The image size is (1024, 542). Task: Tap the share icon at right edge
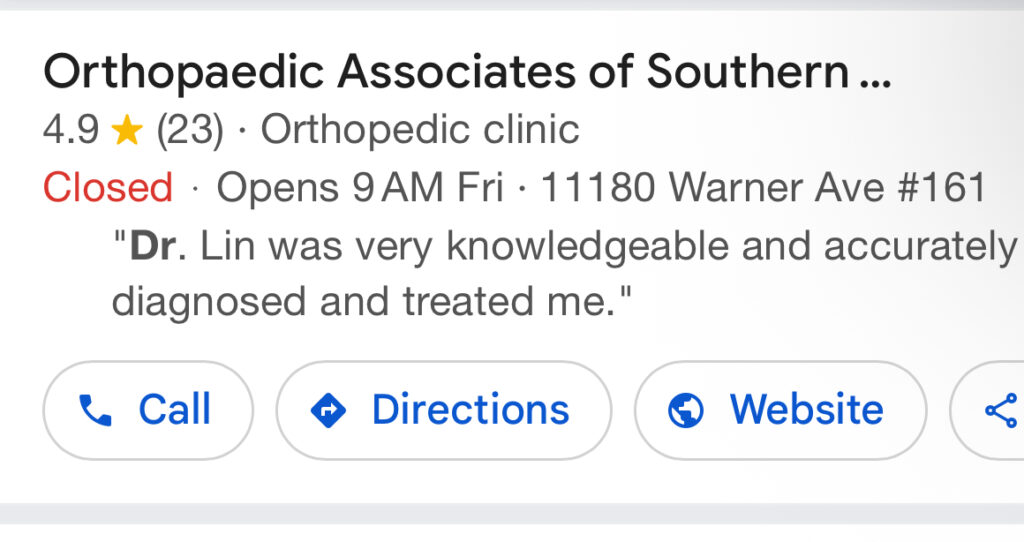pos(1000,410)
